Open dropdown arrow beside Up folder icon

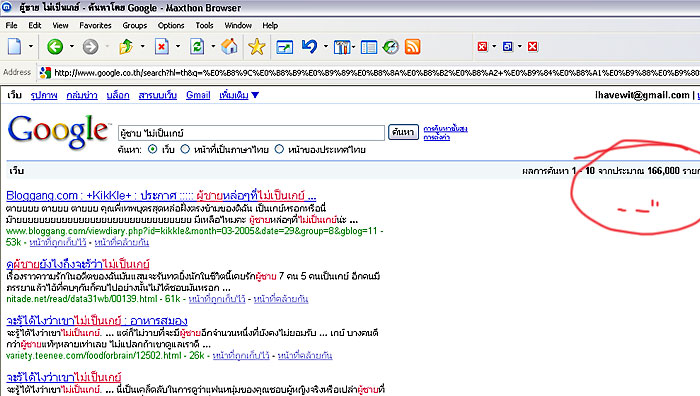tap(142, 46)
